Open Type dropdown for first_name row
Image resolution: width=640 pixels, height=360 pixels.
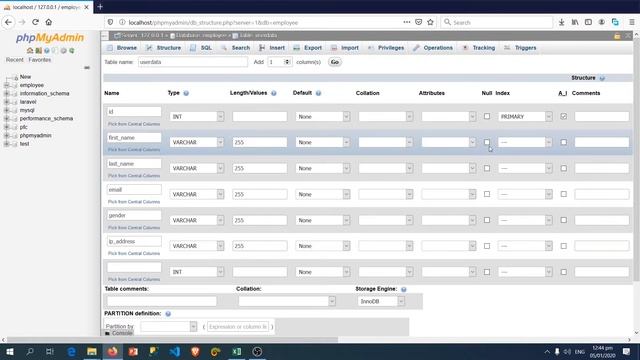coord(197,142)
